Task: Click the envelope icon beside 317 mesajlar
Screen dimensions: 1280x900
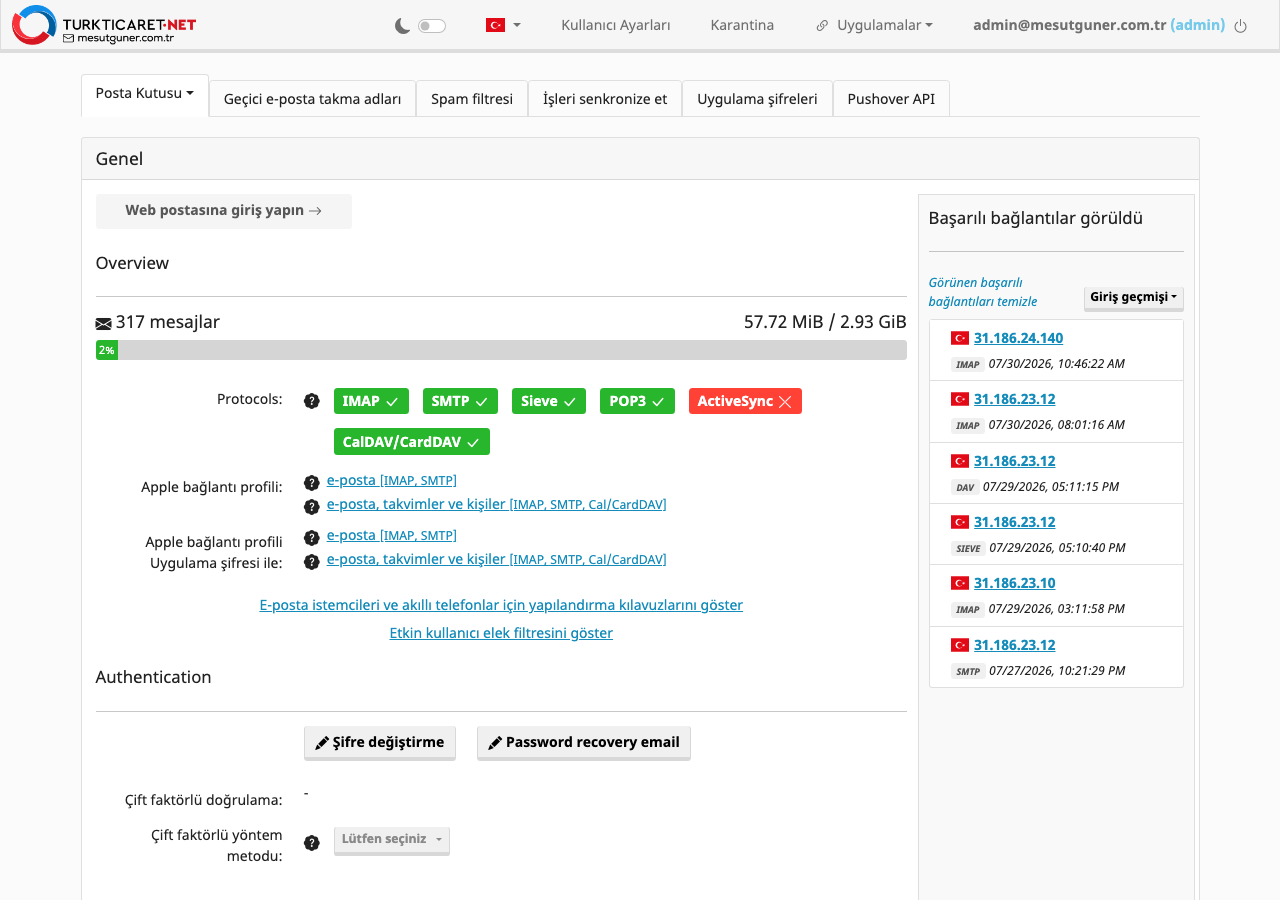Action: point(104,323)
